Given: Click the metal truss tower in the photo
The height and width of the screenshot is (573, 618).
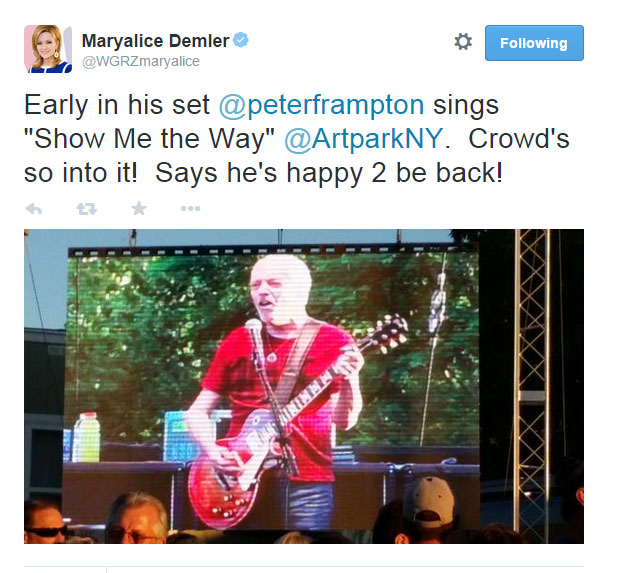Looking at the screenshot, I should pyautogui.click(x=532, y=384).
